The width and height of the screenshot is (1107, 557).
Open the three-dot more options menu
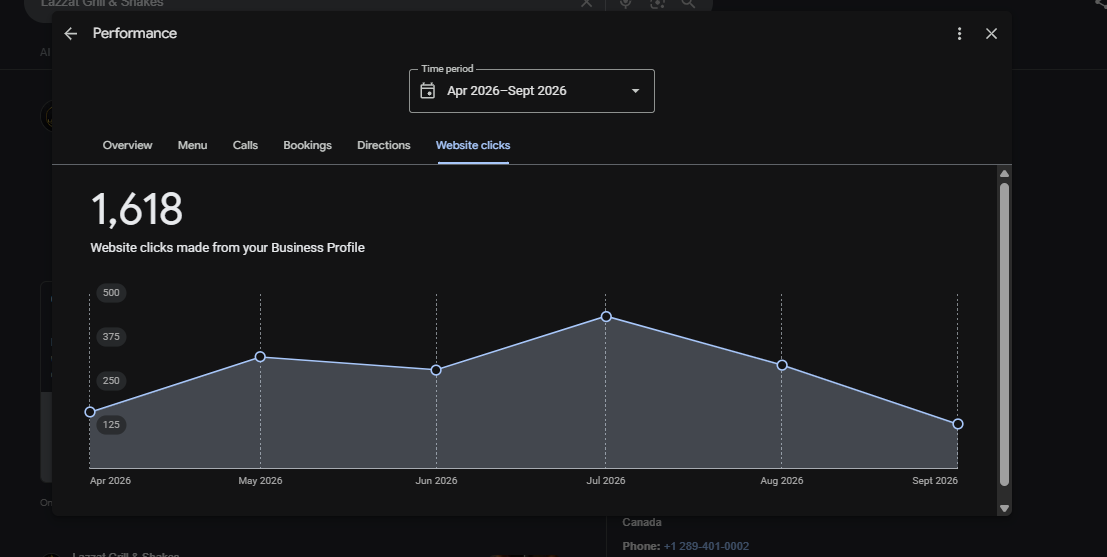point(959,34)
